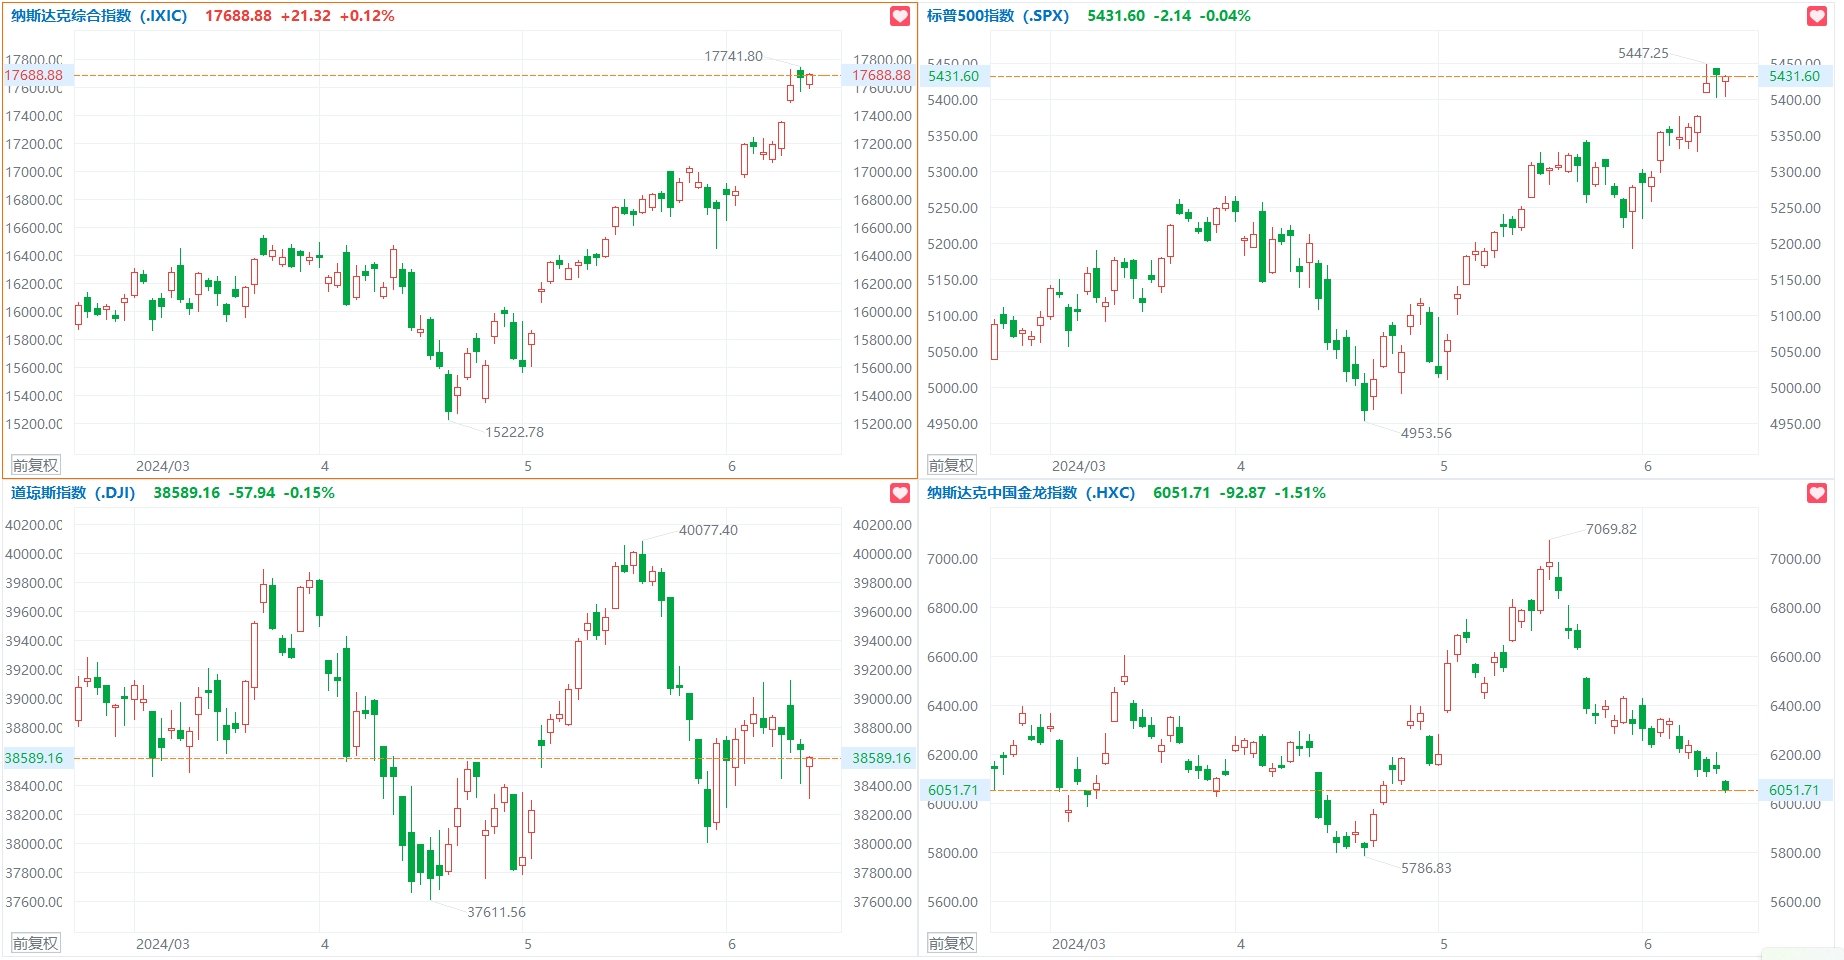The width and height of the screenshot is (1844, 960).
Task: Click the 4953.56 low label in the S&P 500 chart
Action: (1426, 433)
